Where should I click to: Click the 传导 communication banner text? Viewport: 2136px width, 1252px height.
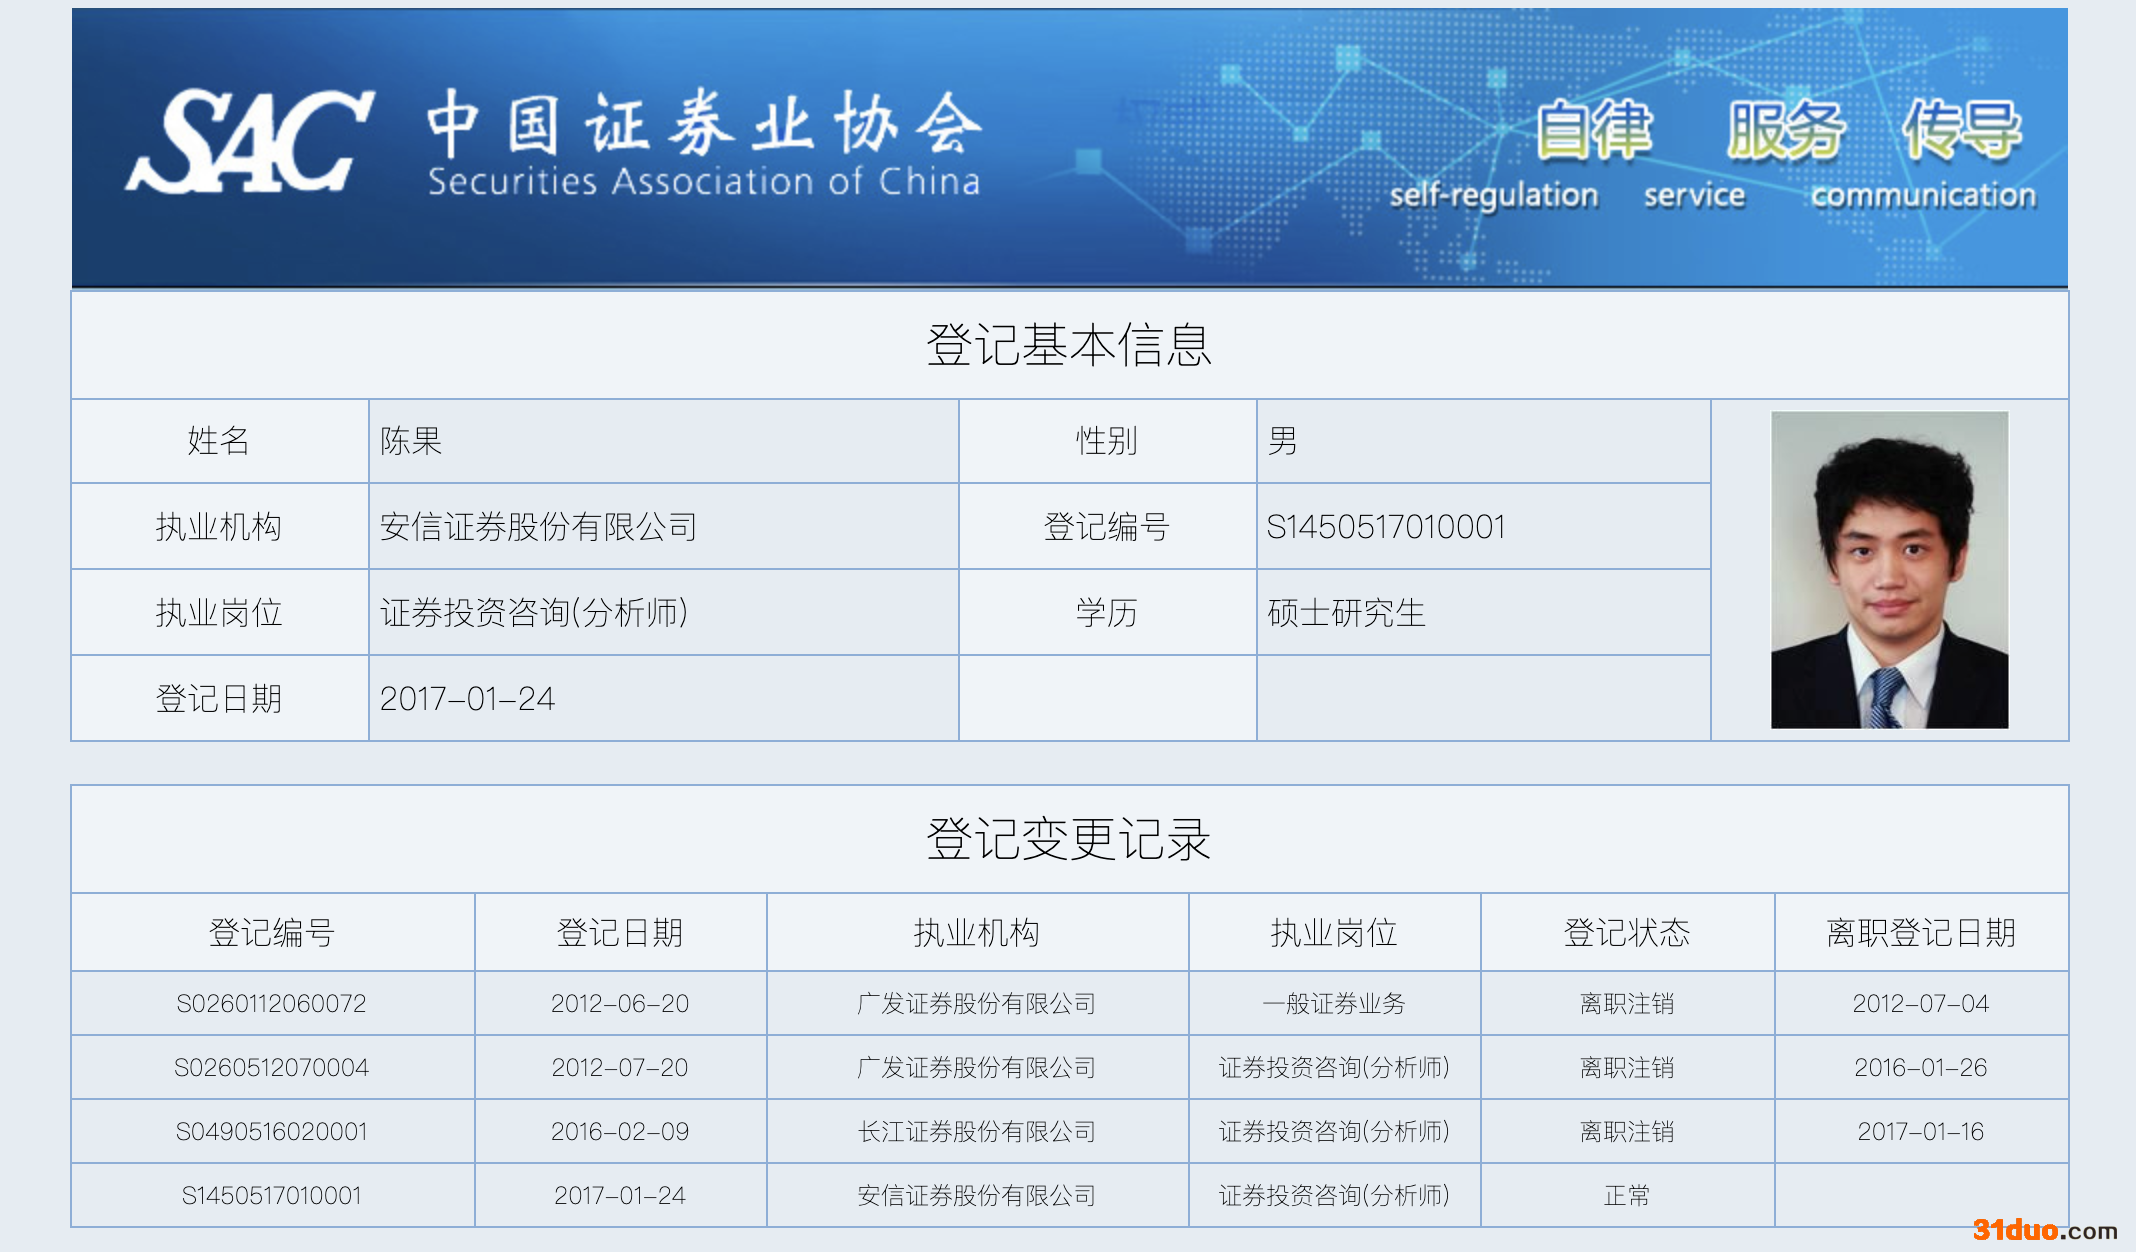(1961, 132)
